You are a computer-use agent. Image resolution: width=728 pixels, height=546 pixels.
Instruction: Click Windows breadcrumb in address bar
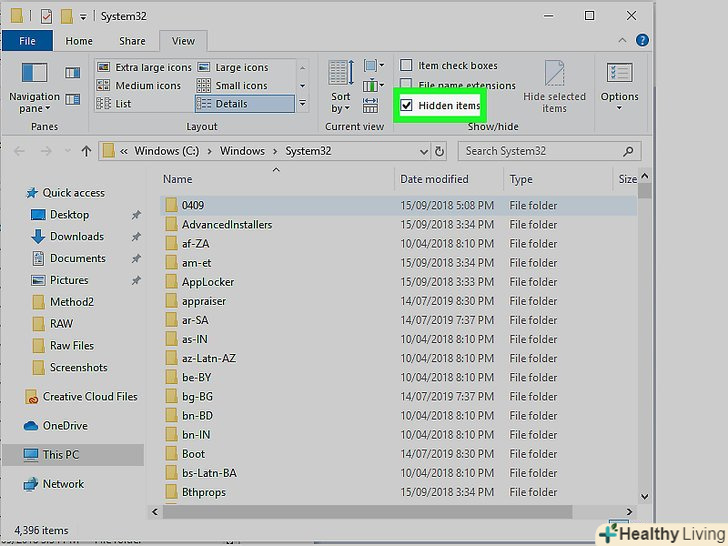click(x=242, y=151)
